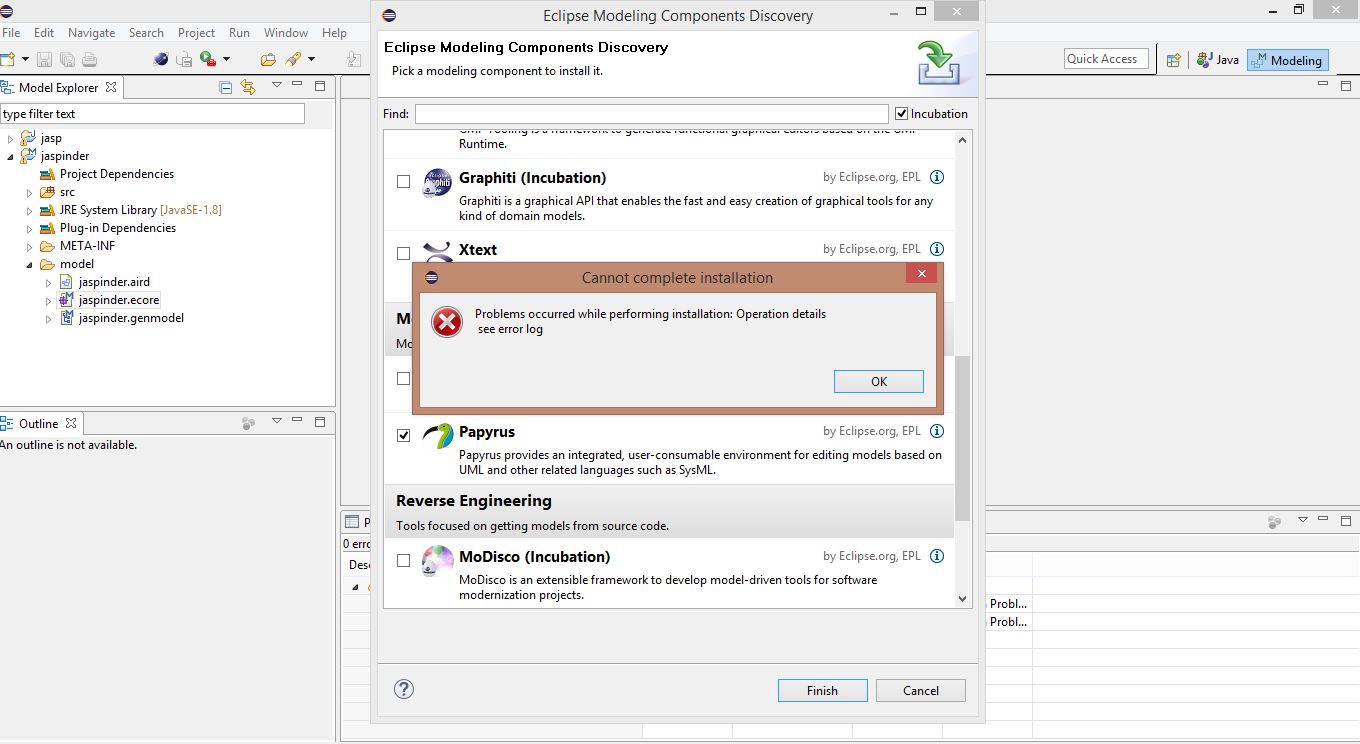This screenshot has height=744, width=1360.
Task: Click the Quick Access field
Action: click(x=1104, y=59)
